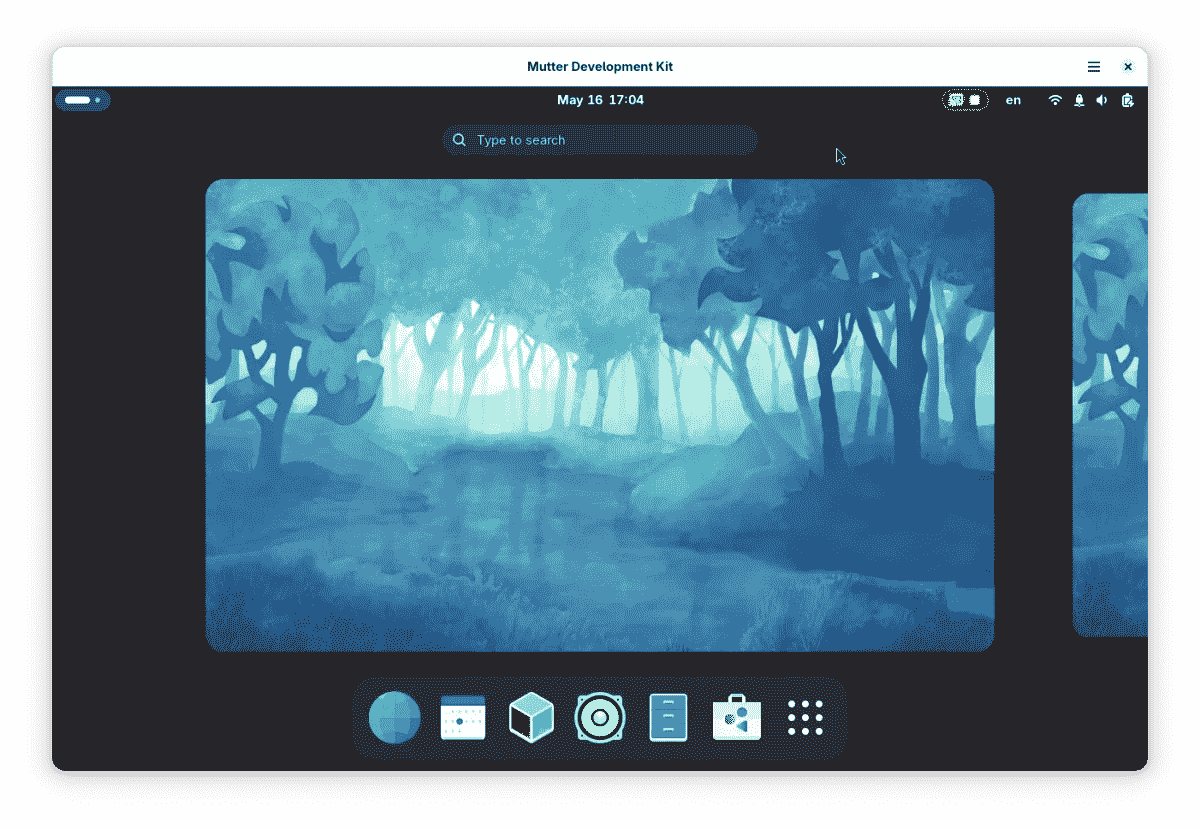1200x828 pixels.
Task: Show all apps with the dots grid
Action: [x=805, y=718]
